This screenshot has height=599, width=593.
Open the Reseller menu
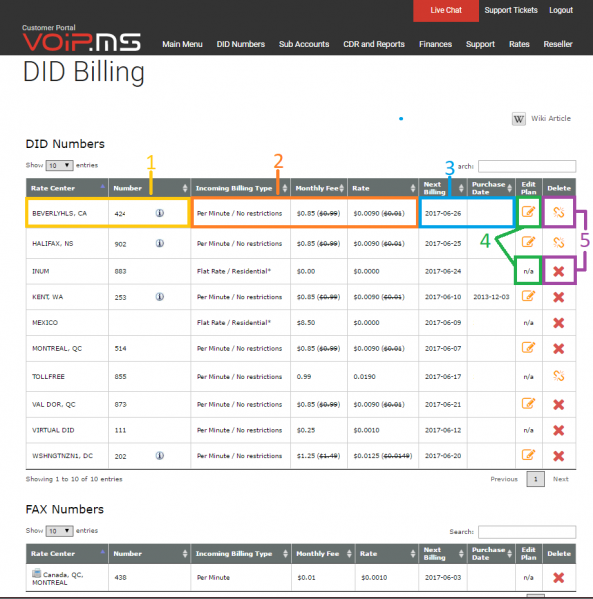coord(558,44)
